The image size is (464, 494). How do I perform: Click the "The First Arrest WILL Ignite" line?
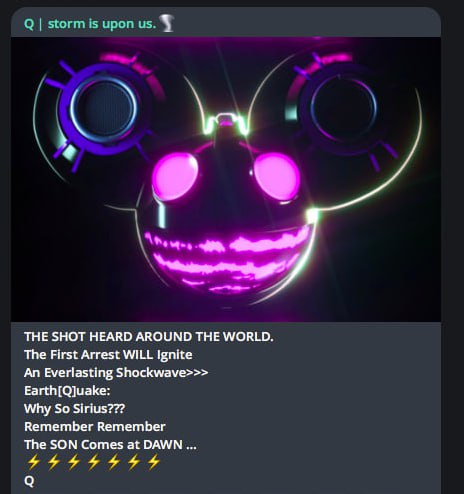[x=108, y=355]
